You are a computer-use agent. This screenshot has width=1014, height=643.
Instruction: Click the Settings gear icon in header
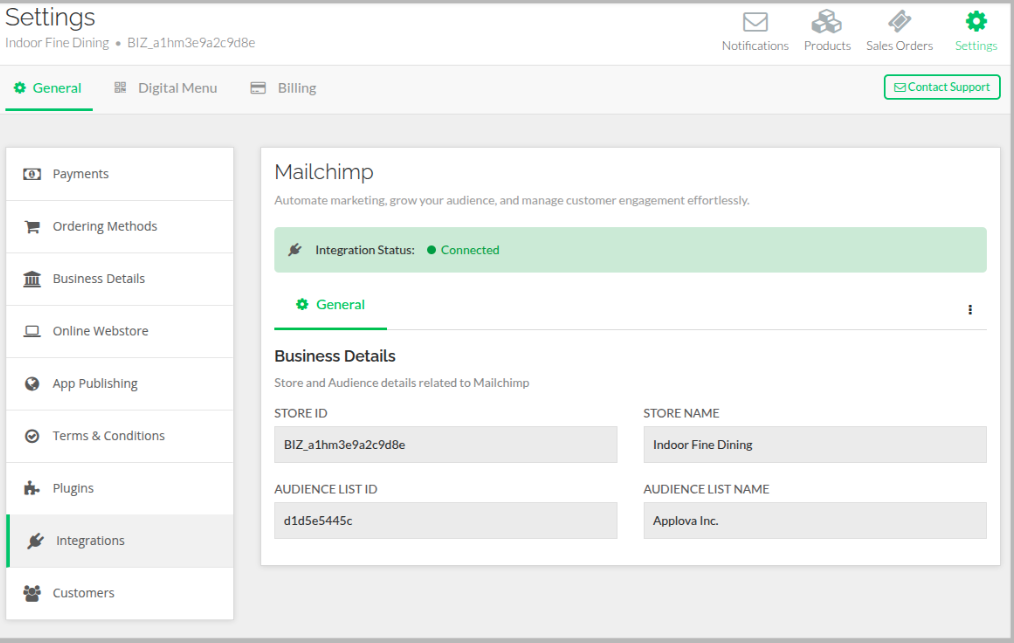(975, 22)
